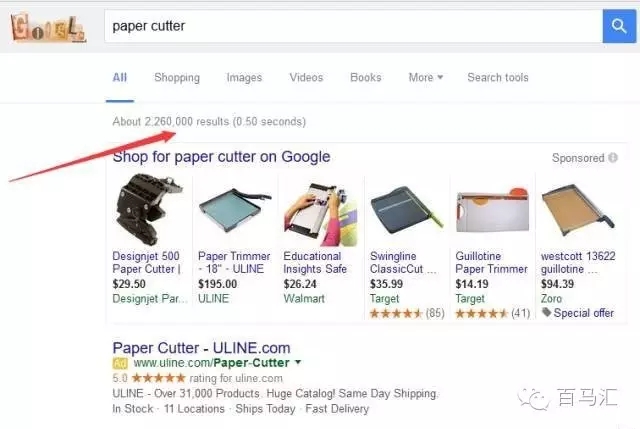
Task: Switch to the Images tab
Action: pyautogui.click(x=244, y=77)
